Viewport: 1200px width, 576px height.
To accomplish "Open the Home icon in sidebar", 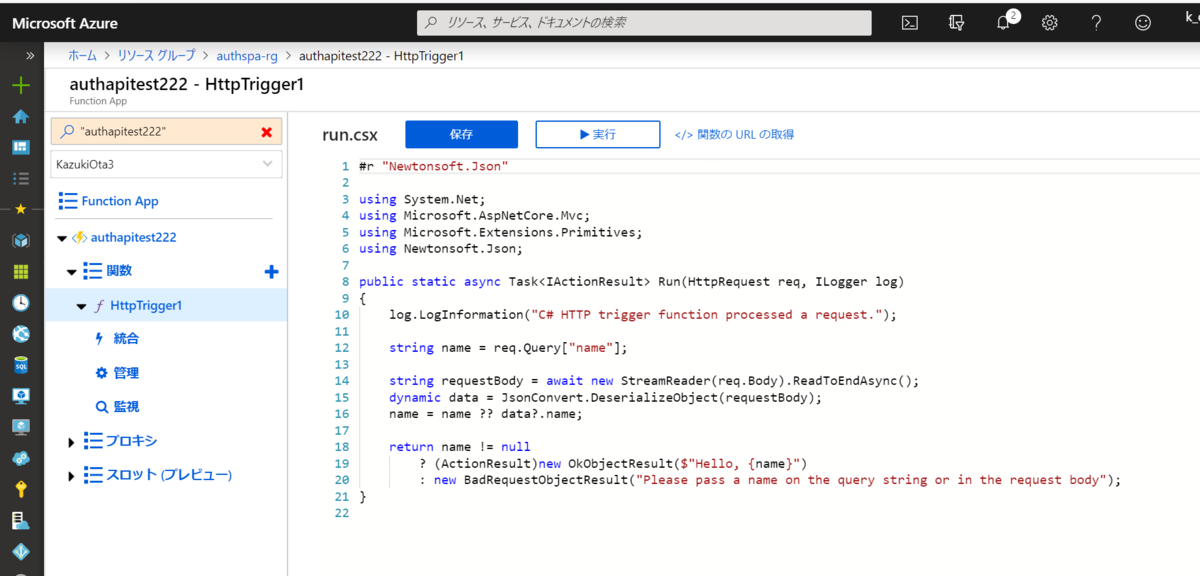I will (20, 116).
